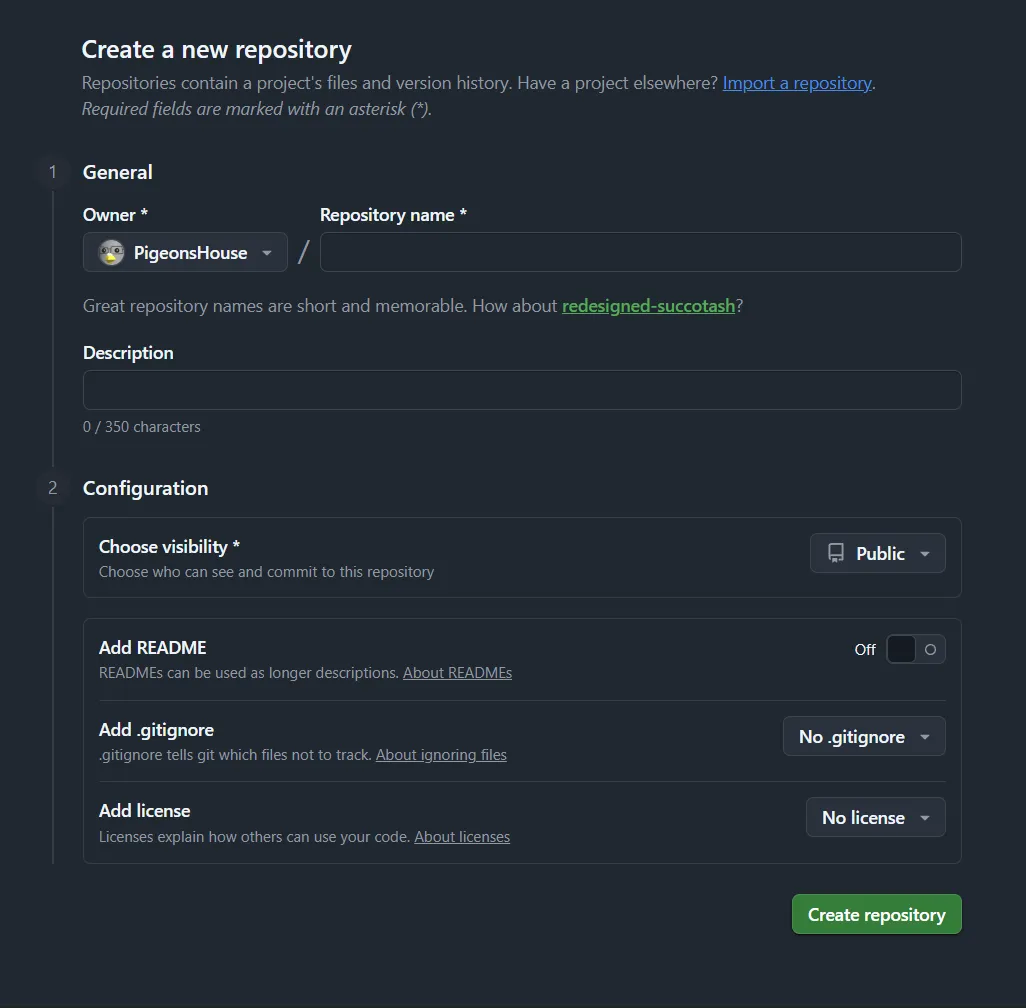Image resolution: width=1026 pixels, height=1008 pixels.
Task: Click the step 1 General number marker
Action: [x=53, y=172]
